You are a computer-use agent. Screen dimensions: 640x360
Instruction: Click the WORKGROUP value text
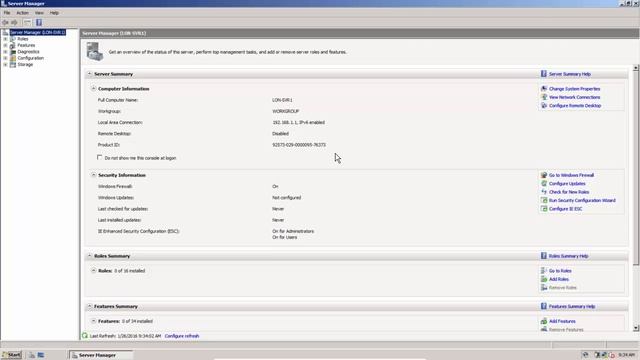pos(285,111)
